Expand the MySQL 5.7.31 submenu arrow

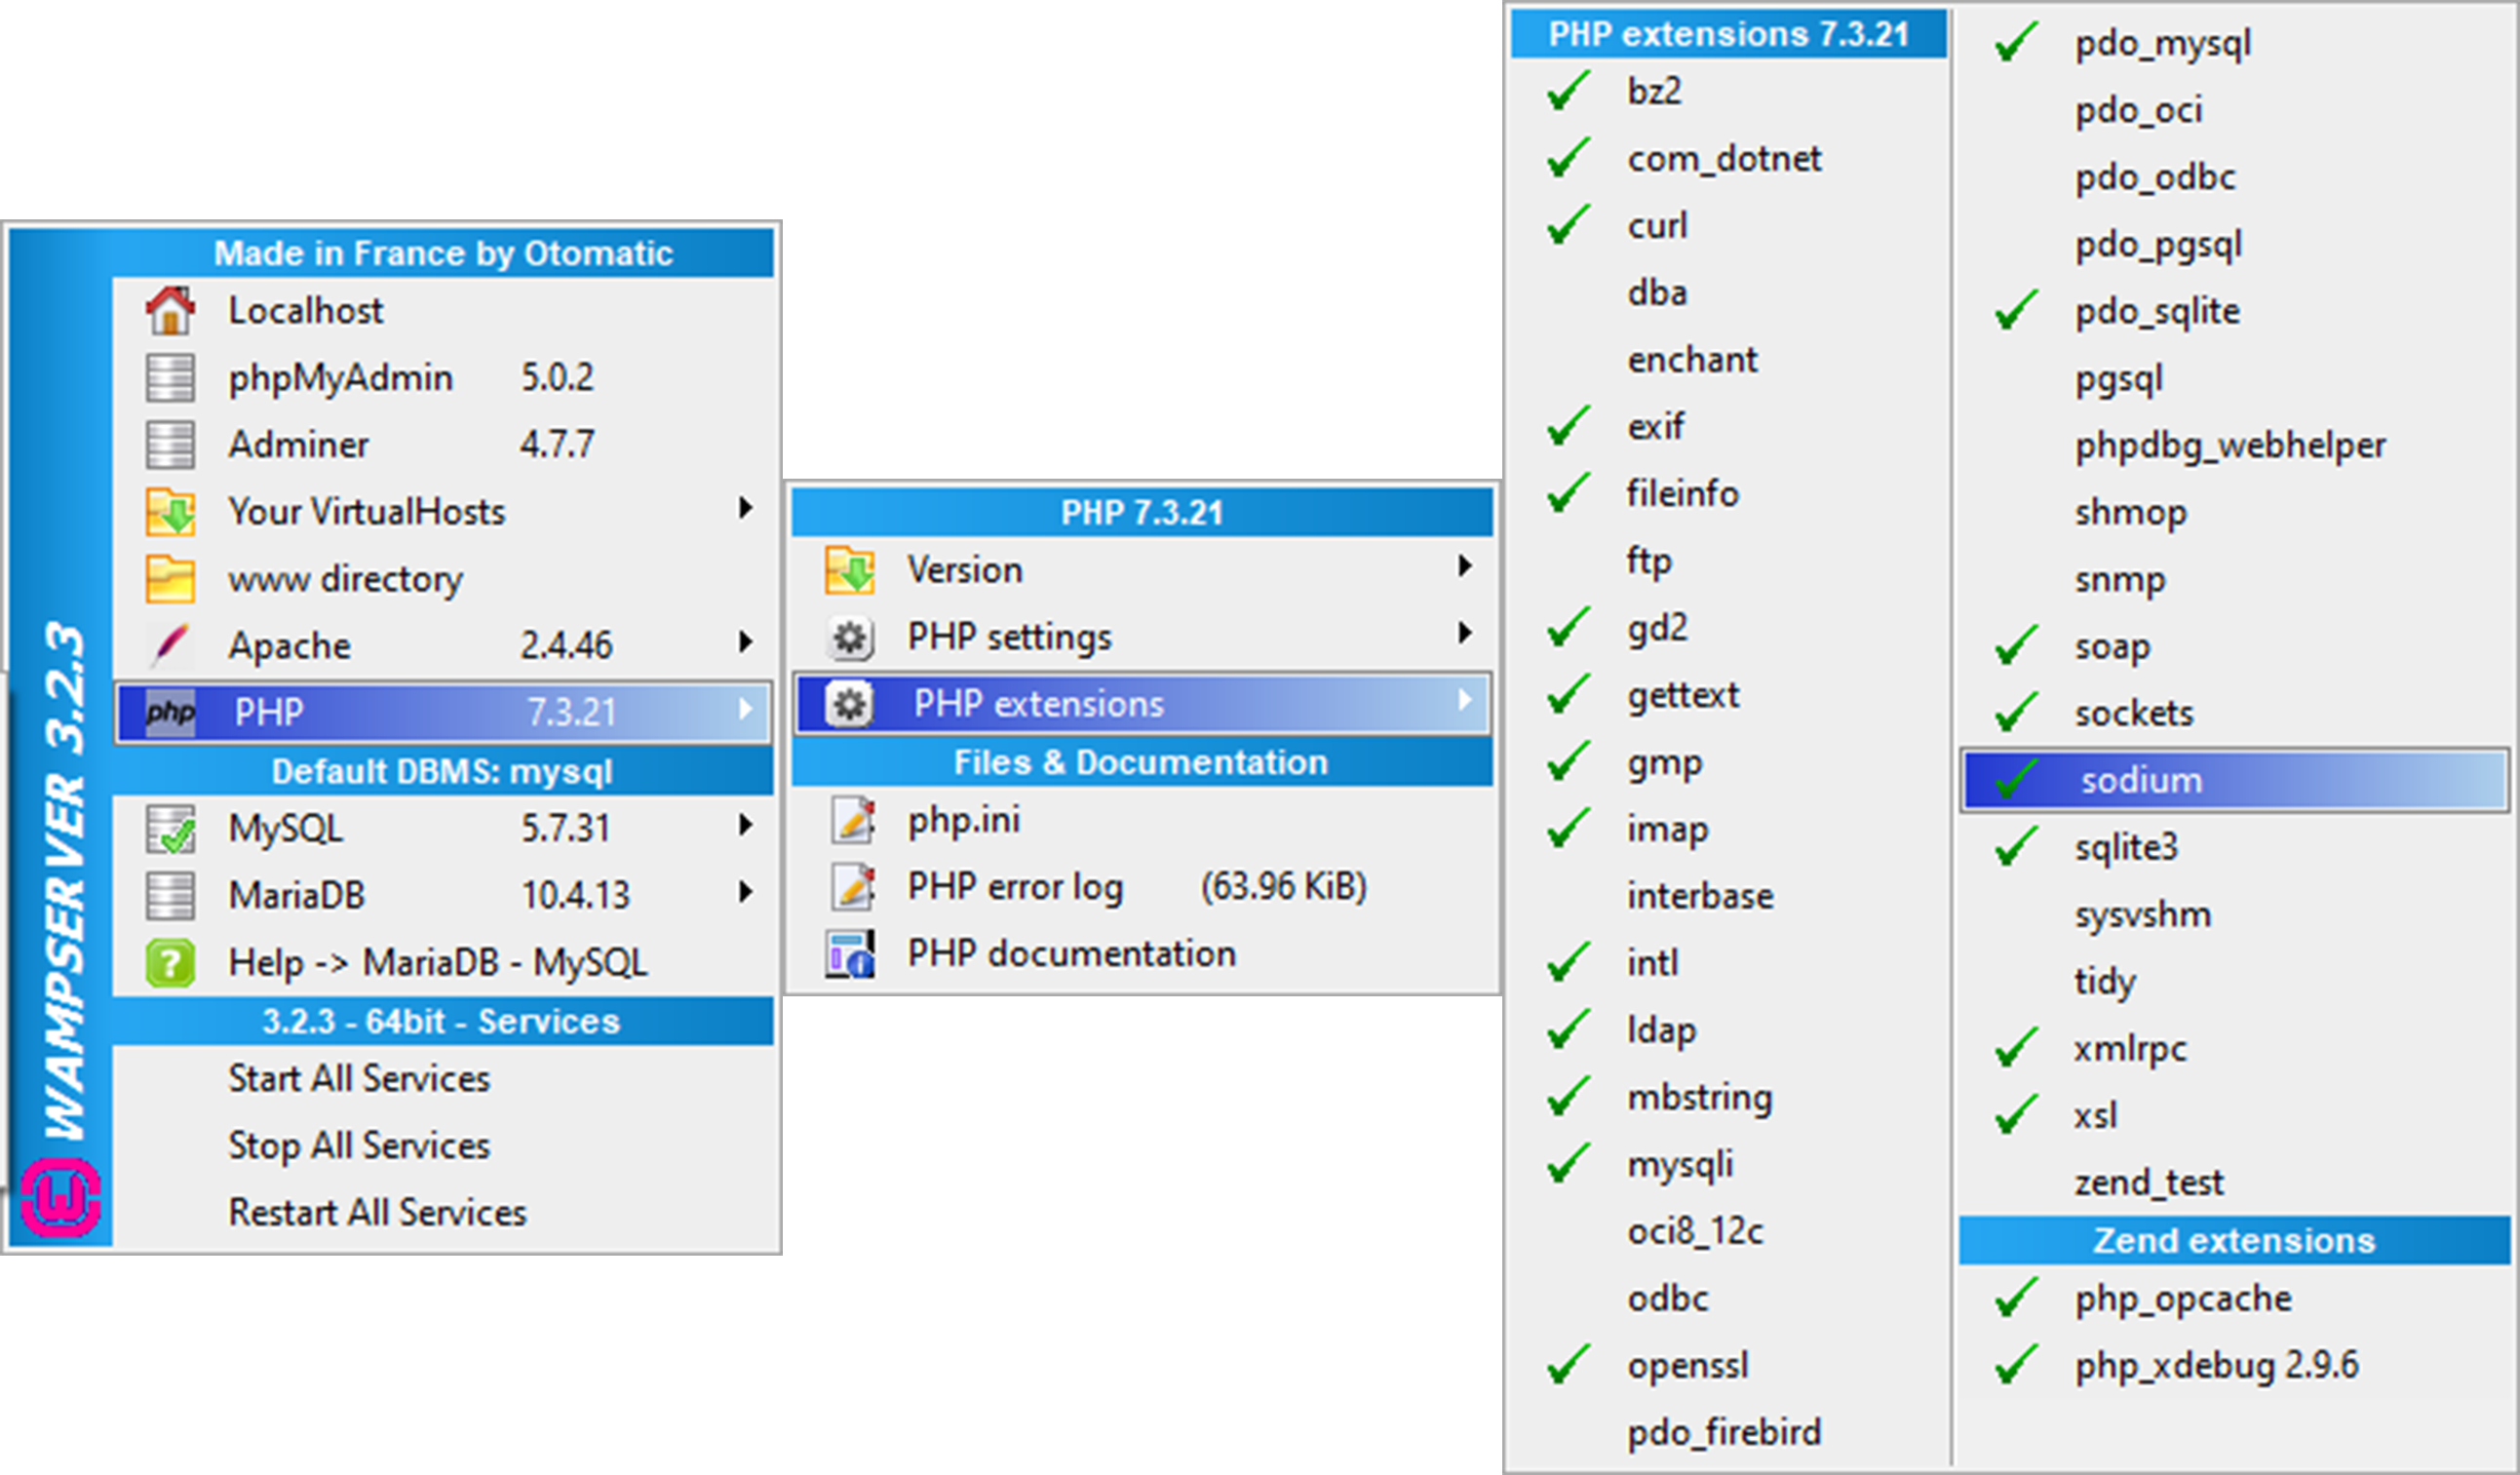coord(745,825)
